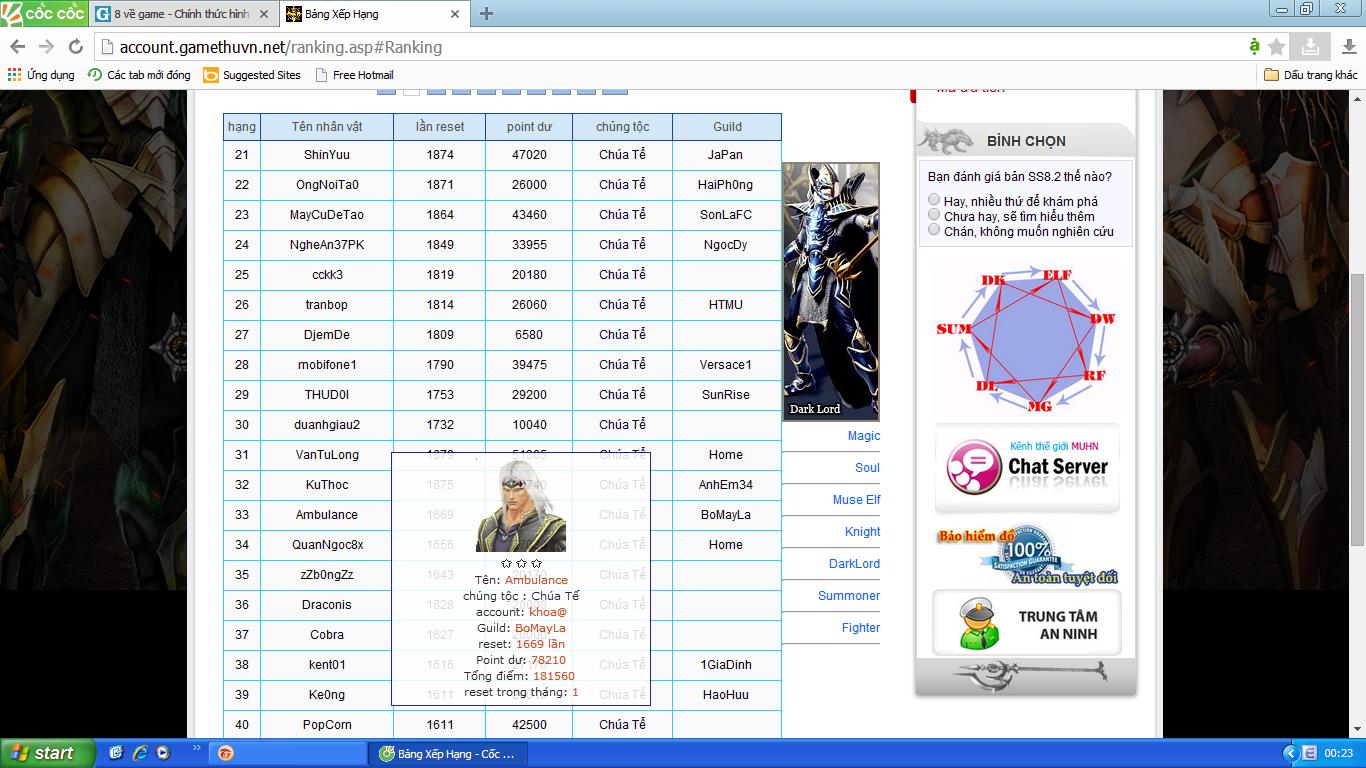Toggle the Vietnamese typing "à" icon

click(x=1254, y=47)
